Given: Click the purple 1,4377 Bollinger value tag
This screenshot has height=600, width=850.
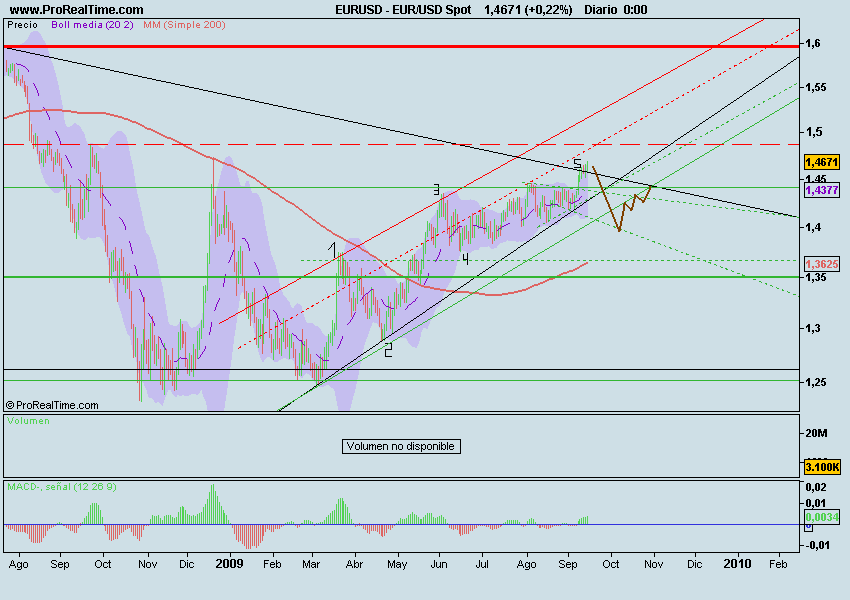Looking at the screenshot, I should pos(822,190).
